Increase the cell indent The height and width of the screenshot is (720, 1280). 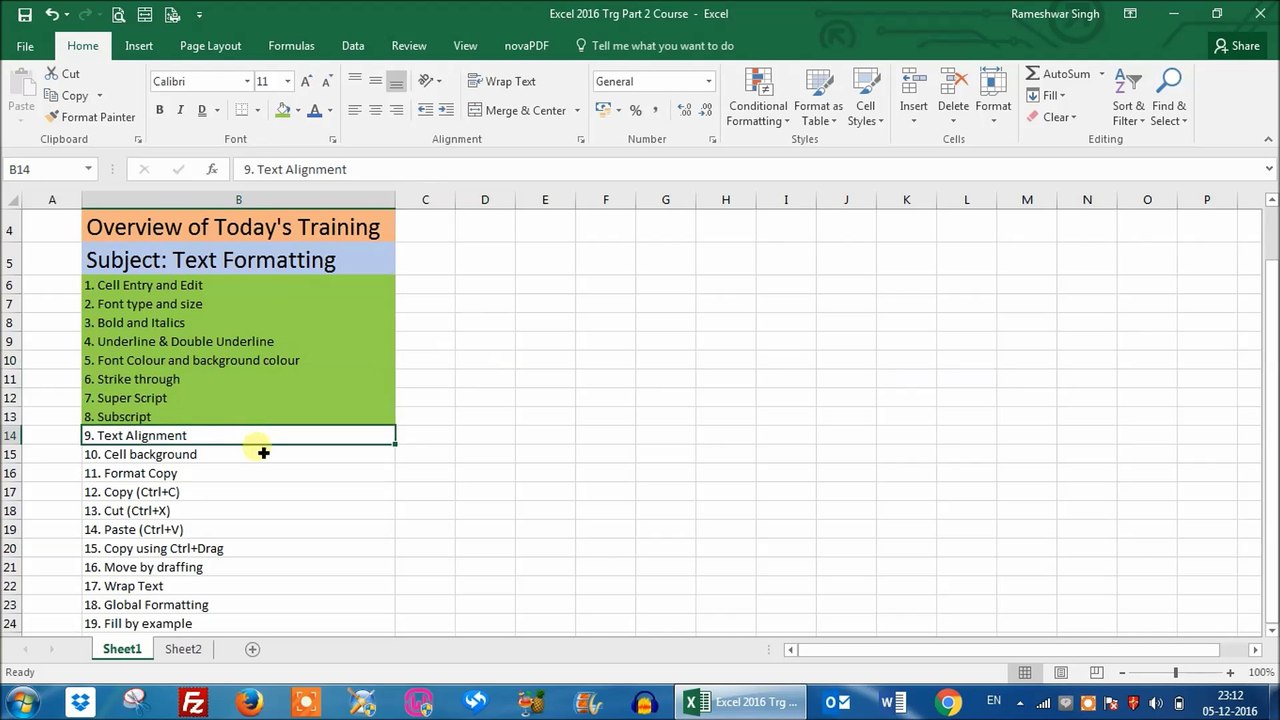[446, 110]
